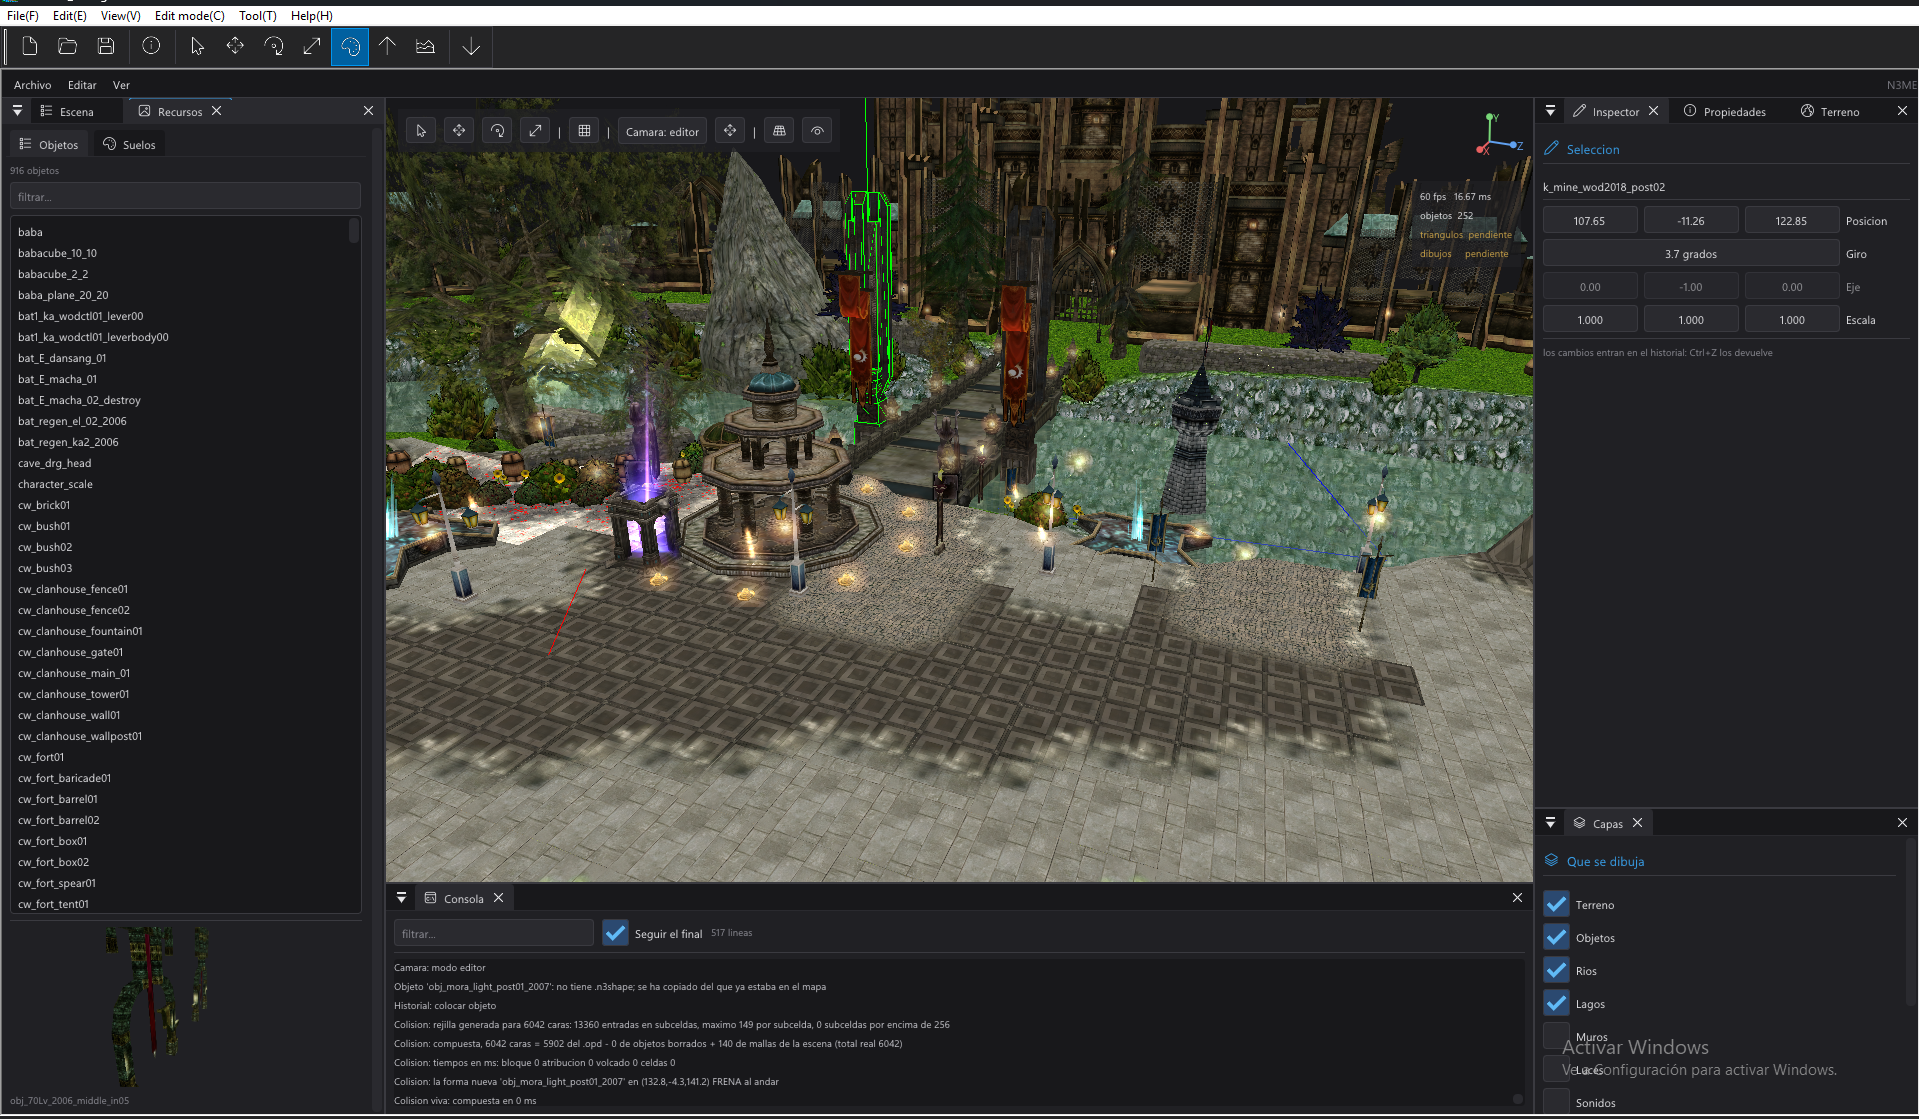The width and height of the screenshot is (1919, 1119).
Task: Choose the rotate tool in main toolbar
Action: tap(273, 46)
